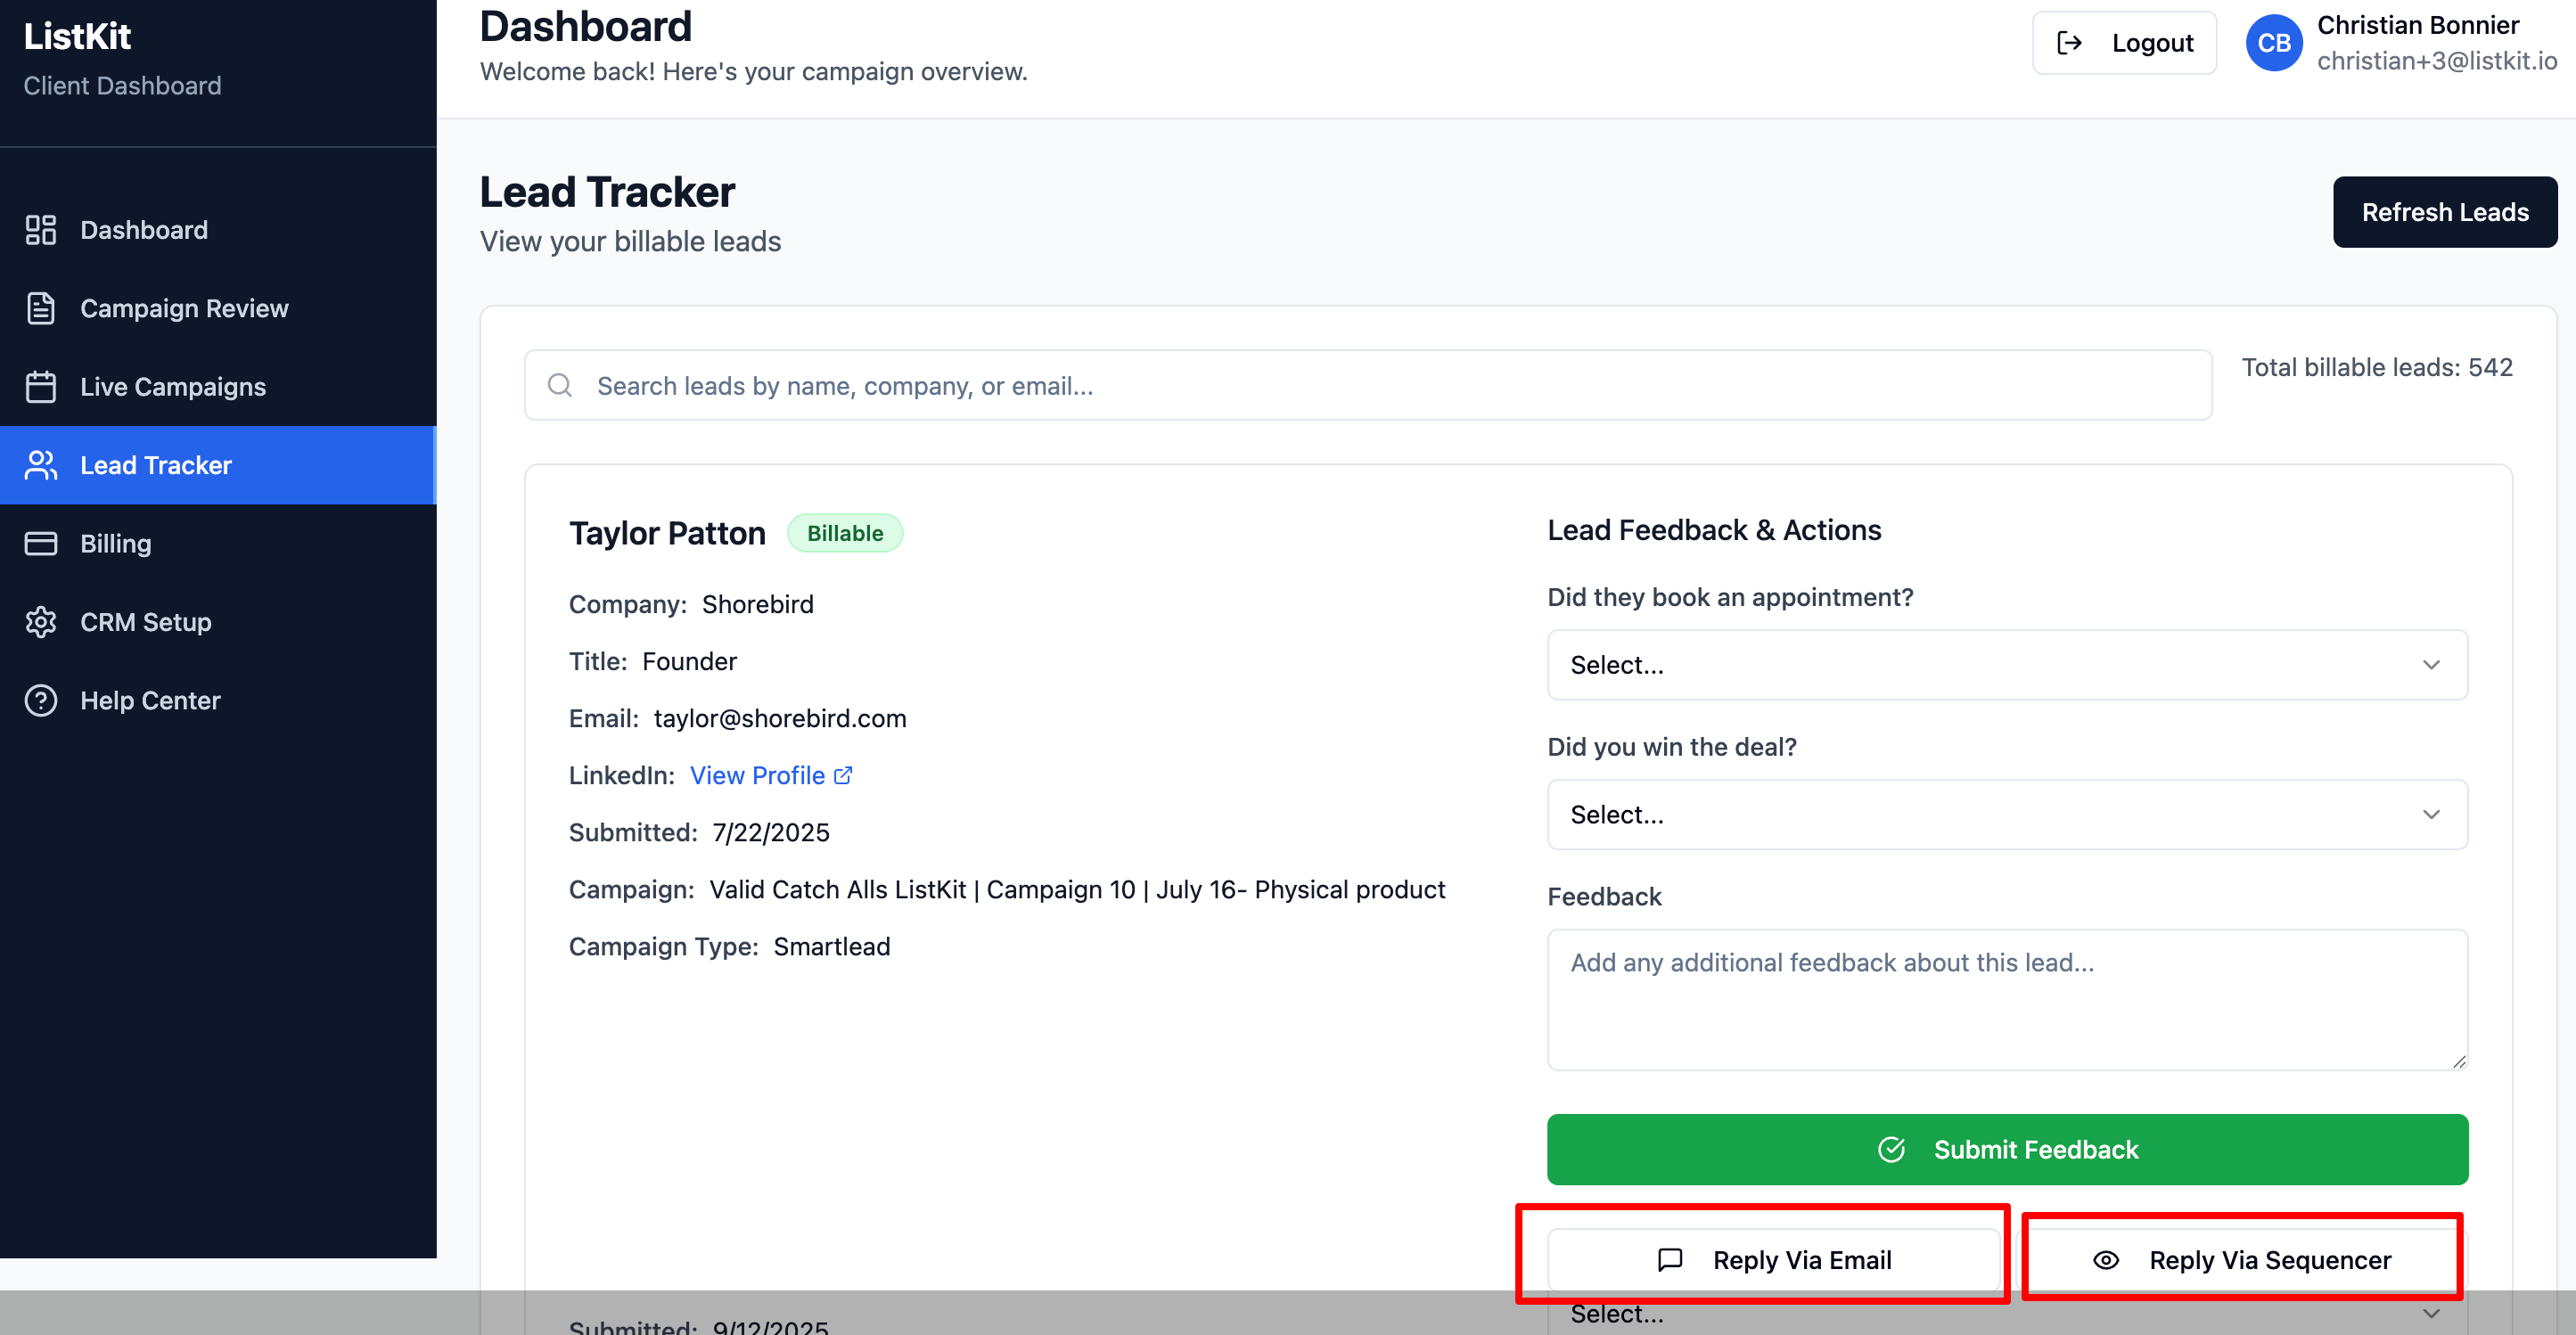
Task: Open the 'Did they book an appointment?' dropdown
Action: (2006, 665)
